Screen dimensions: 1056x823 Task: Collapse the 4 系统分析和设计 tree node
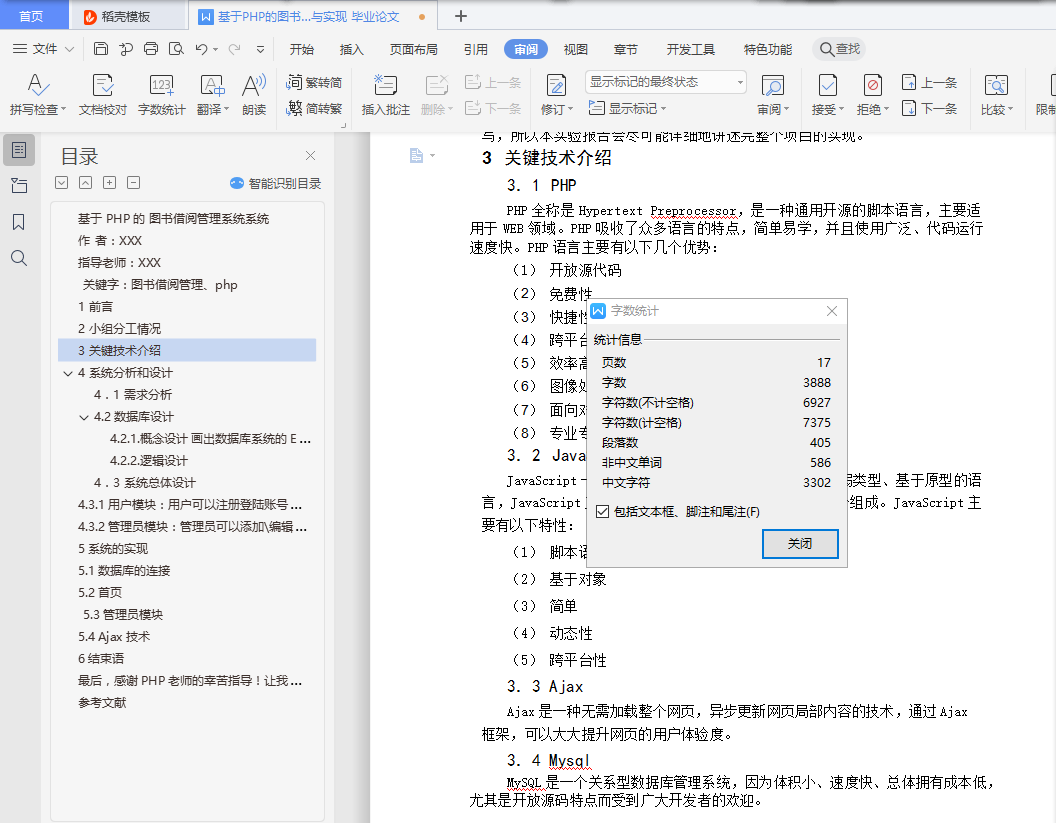67,373
